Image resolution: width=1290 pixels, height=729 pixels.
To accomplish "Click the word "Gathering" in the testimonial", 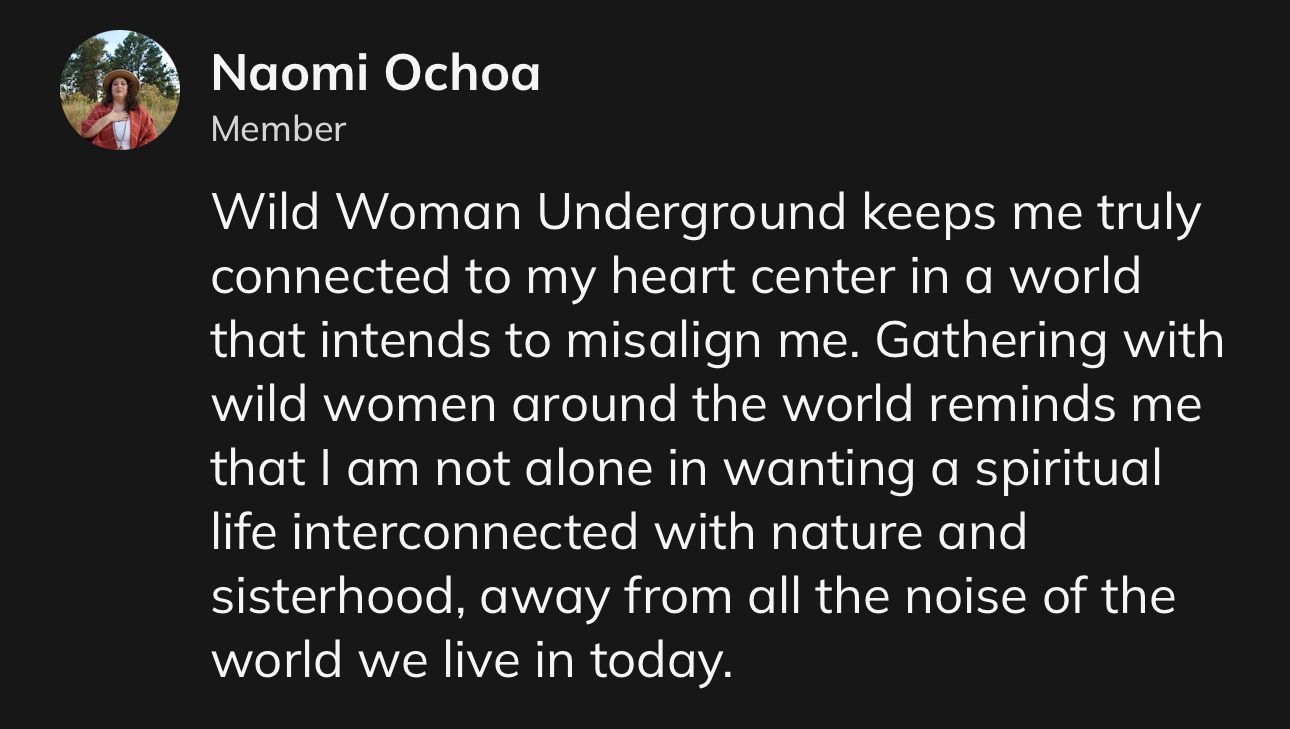I will click(992, 341).
